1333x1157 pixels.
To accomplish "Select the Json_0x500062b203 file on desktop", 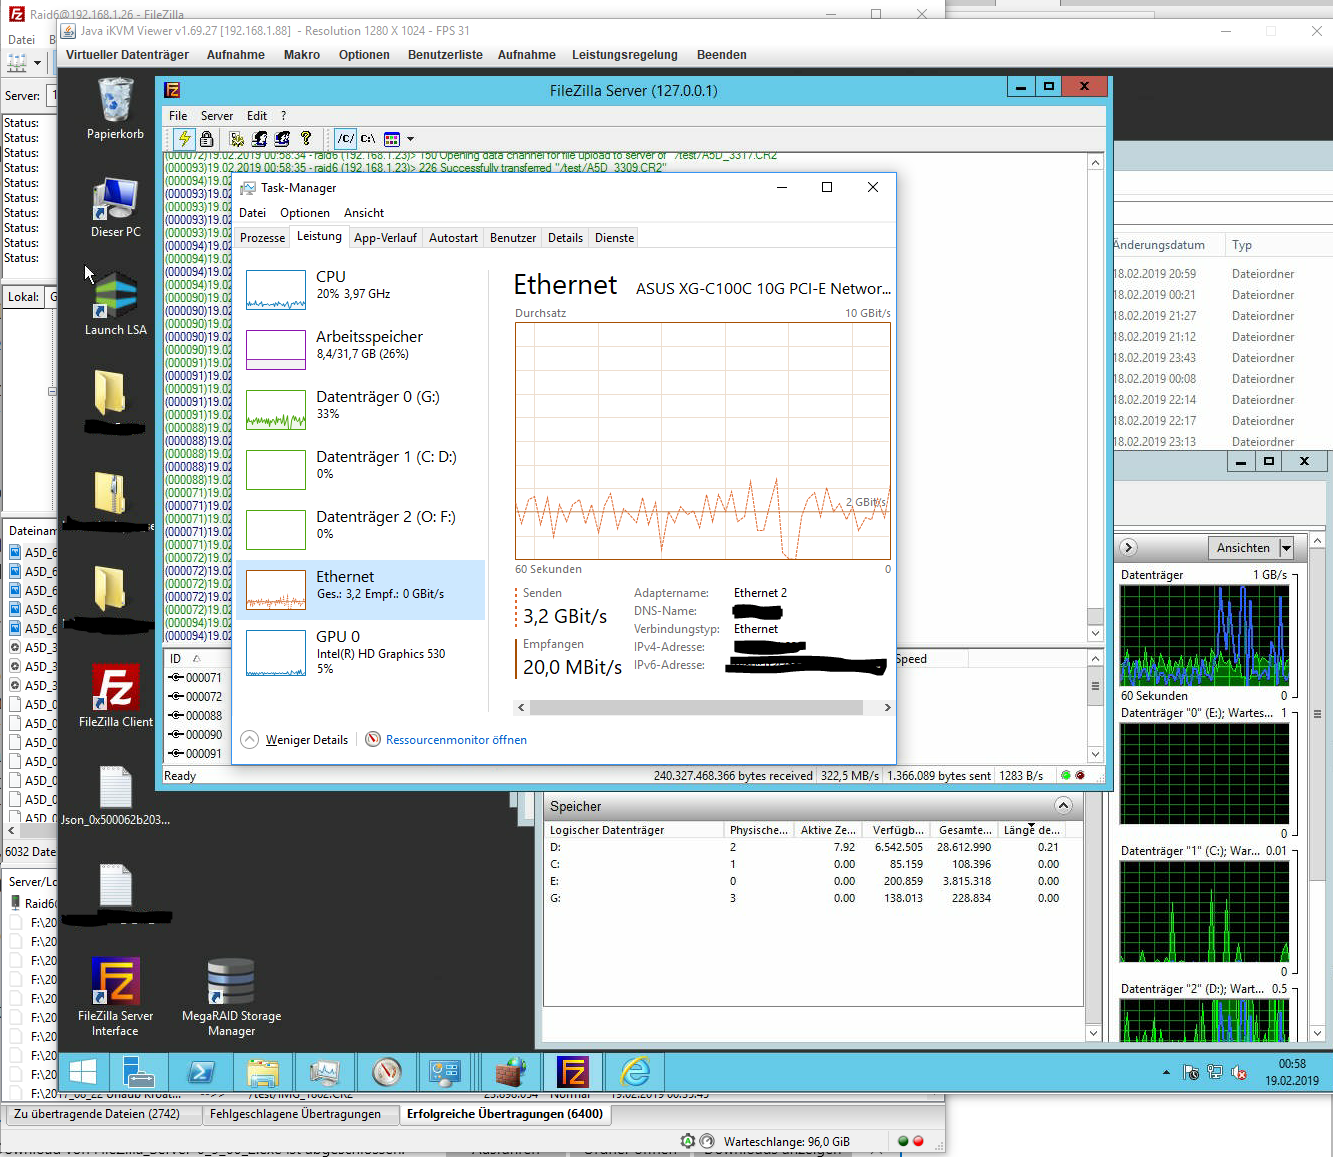I will 115,796.
